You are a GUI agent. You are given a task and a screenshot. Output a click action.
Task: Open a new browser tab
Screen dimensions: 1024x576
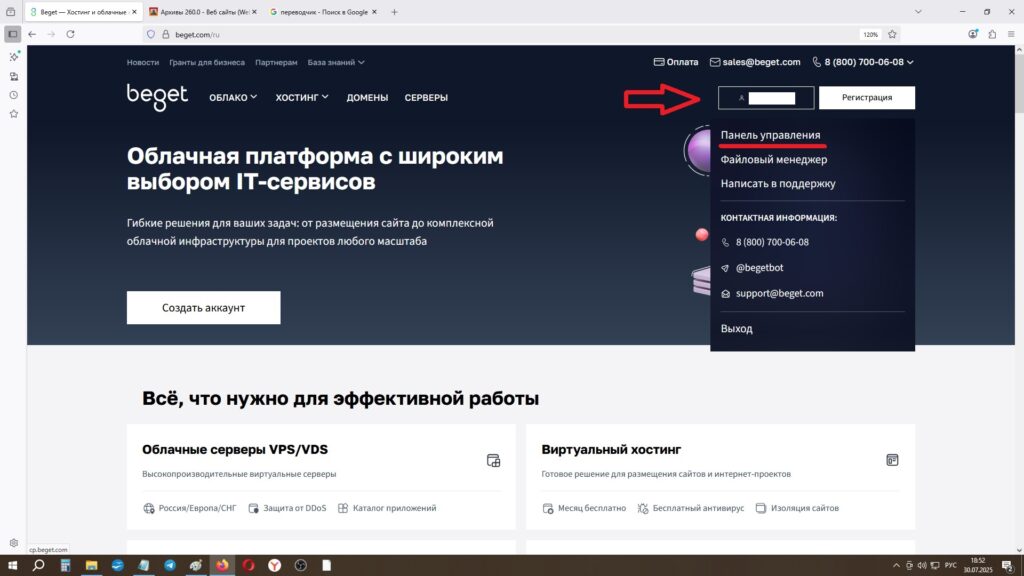click(x=394, y=12)
